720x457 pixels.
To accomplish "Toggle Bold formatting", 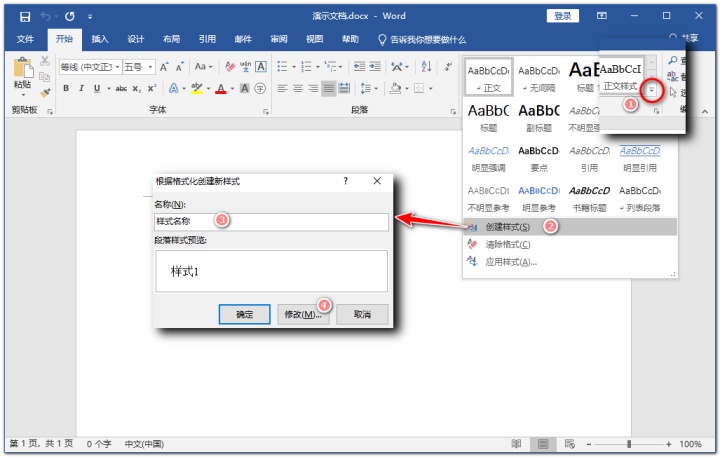I will click(x=66, y=88).
